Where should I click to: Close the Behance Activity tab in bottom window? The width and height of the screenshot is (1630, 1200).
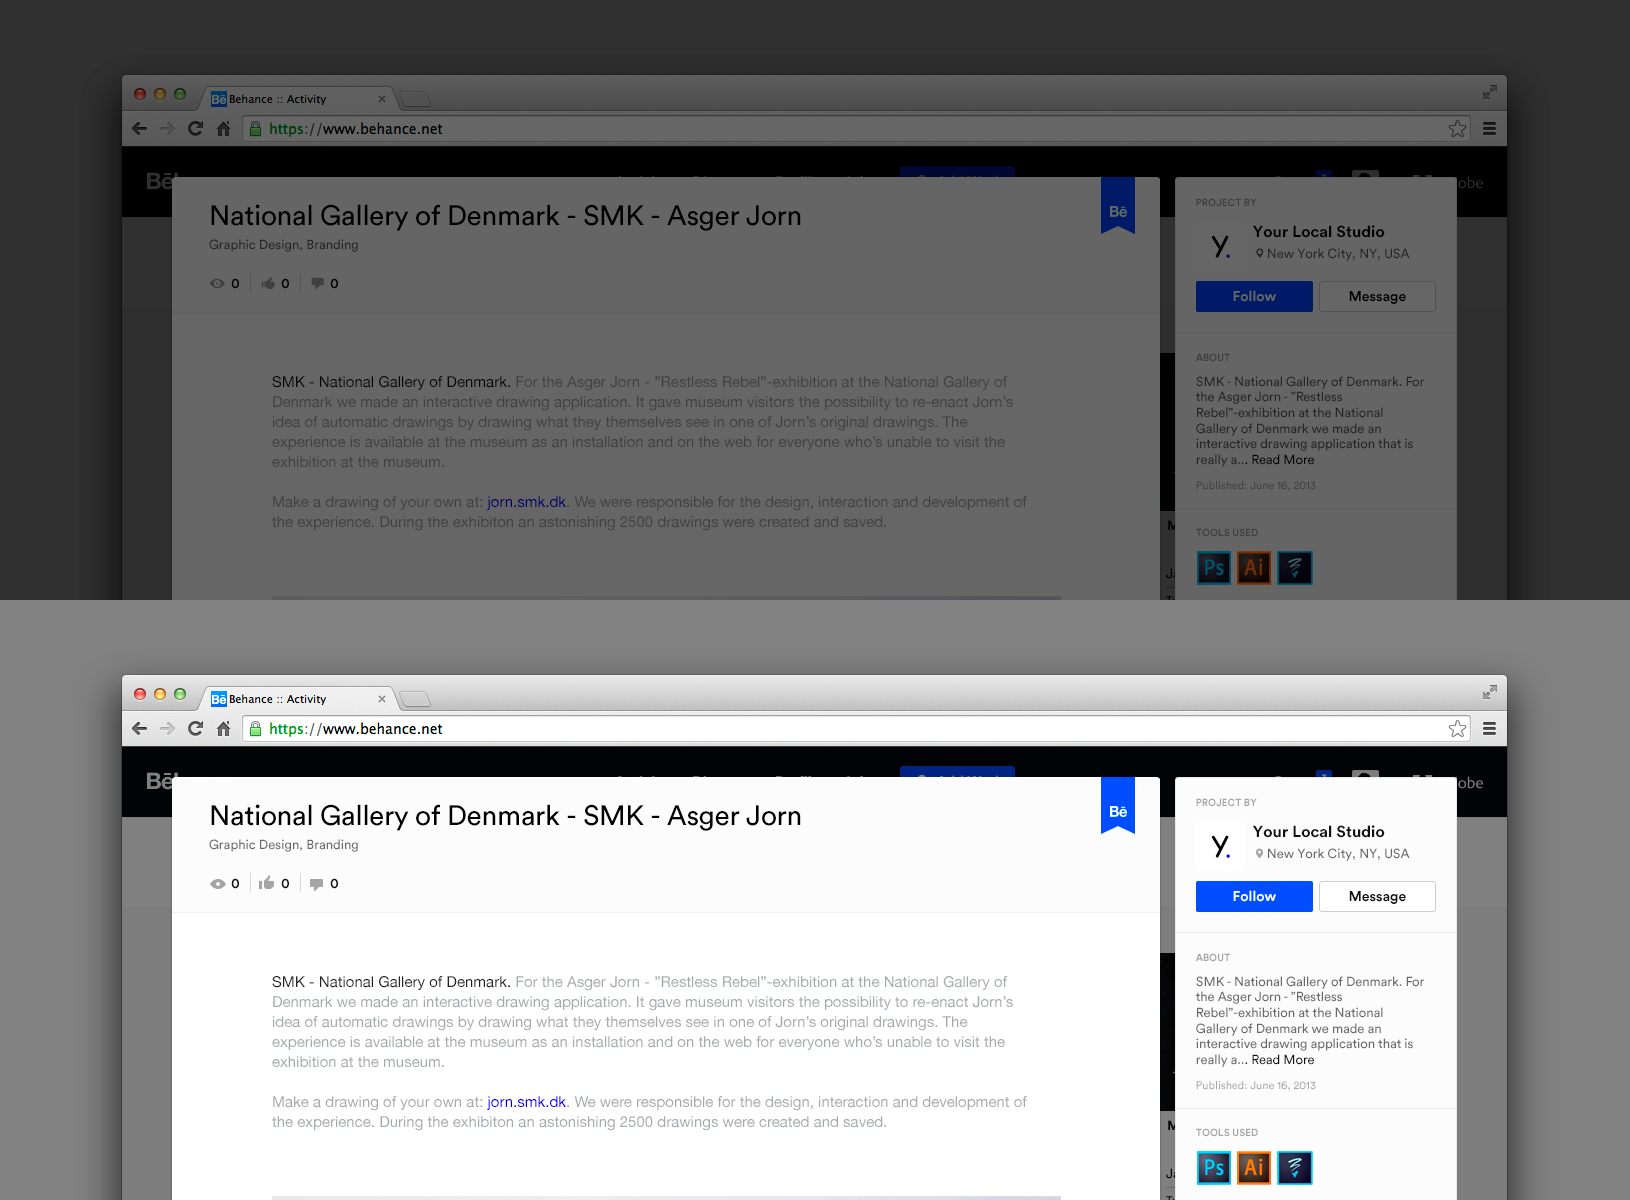tap(381, 699)
